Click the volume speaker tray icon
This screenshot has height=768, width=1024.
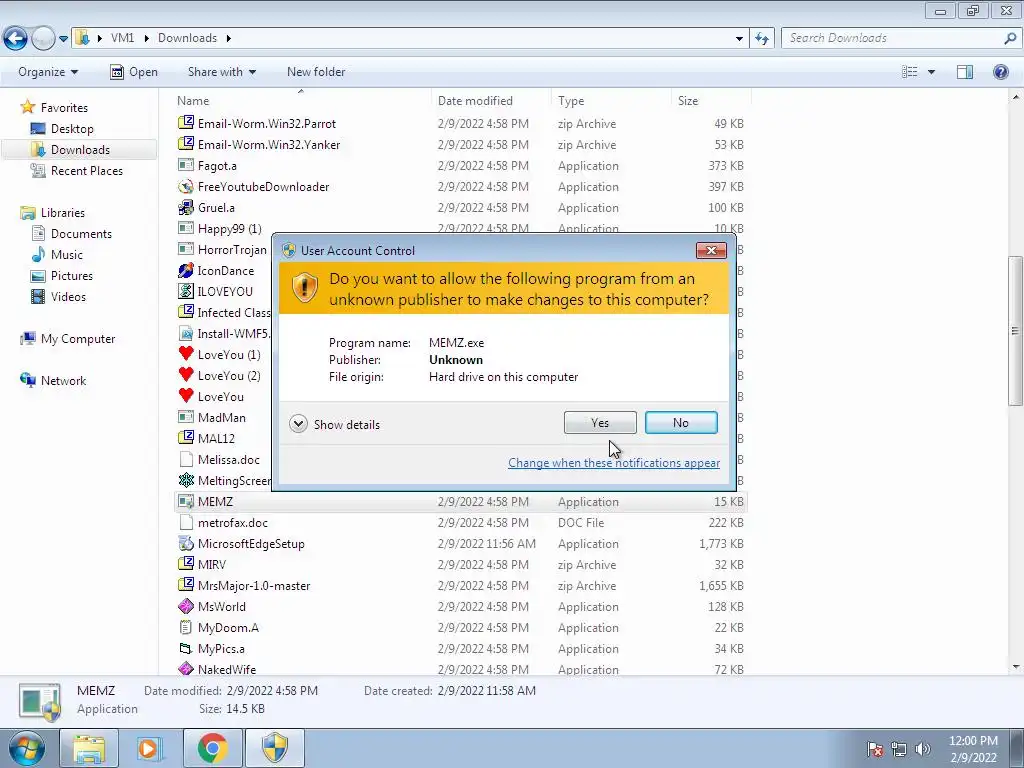(x=922, y=749)
